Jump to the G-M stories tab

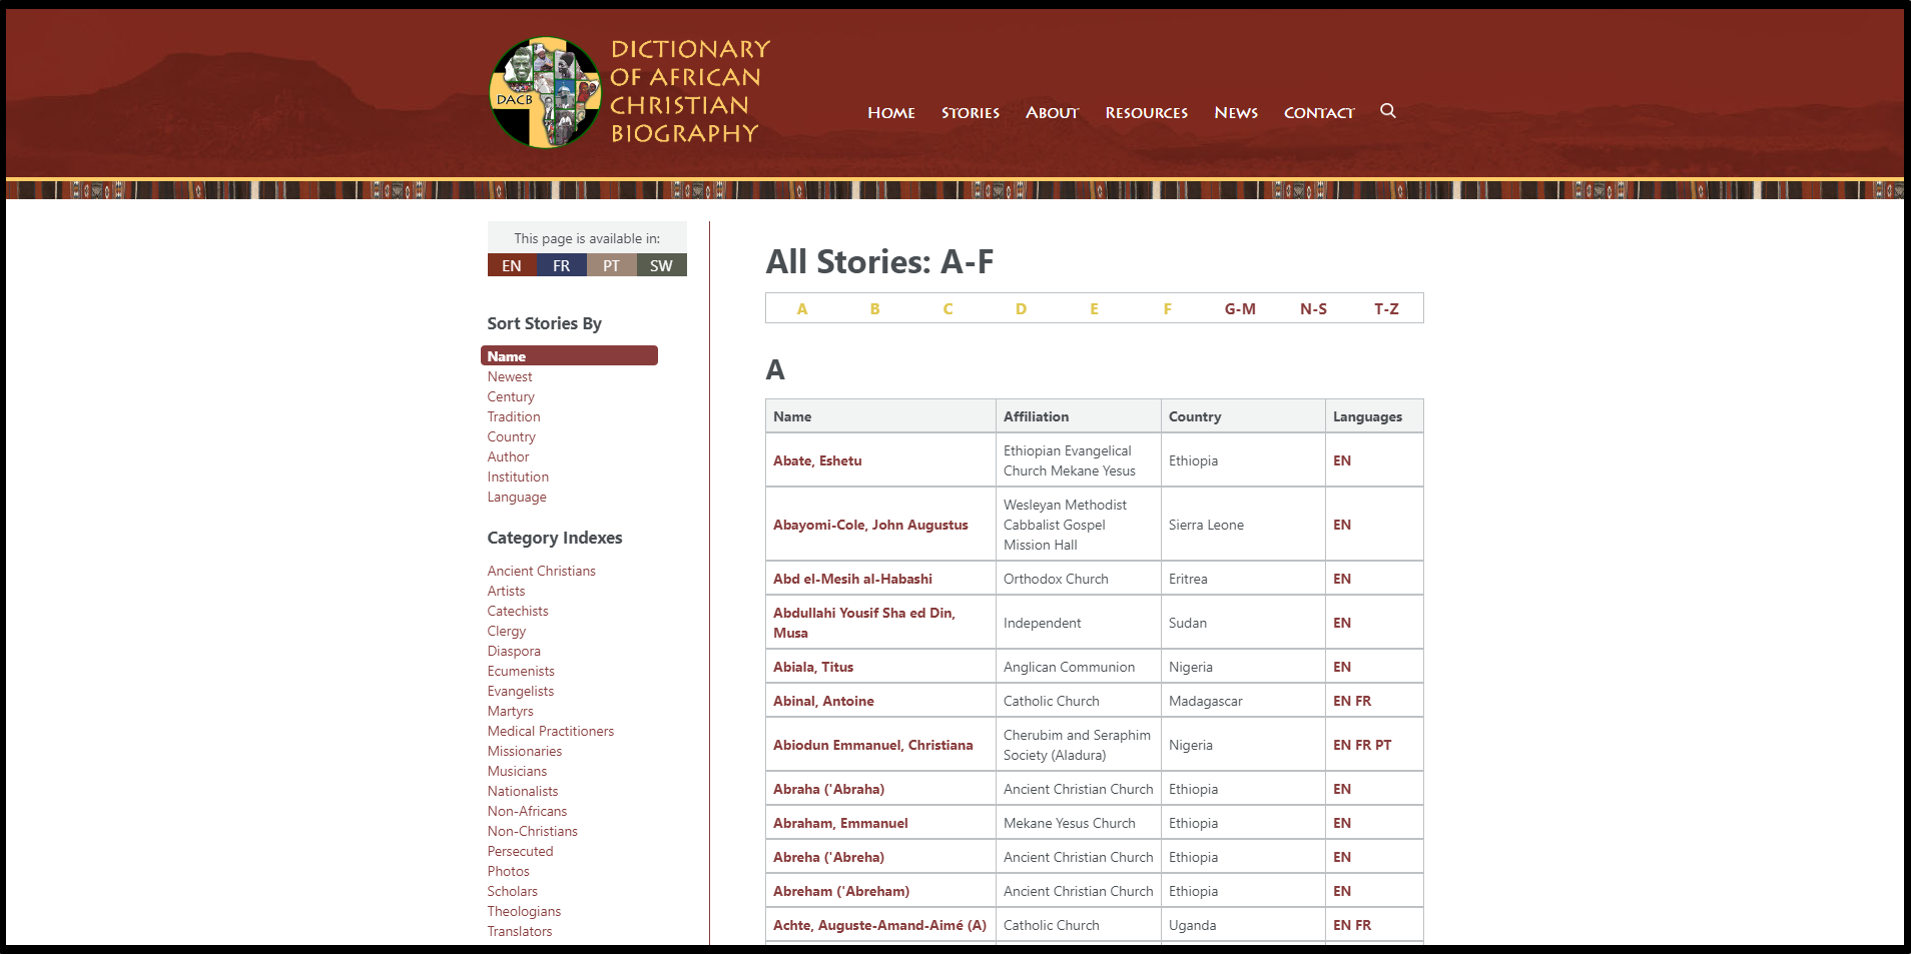click(x=1239, y=309)
